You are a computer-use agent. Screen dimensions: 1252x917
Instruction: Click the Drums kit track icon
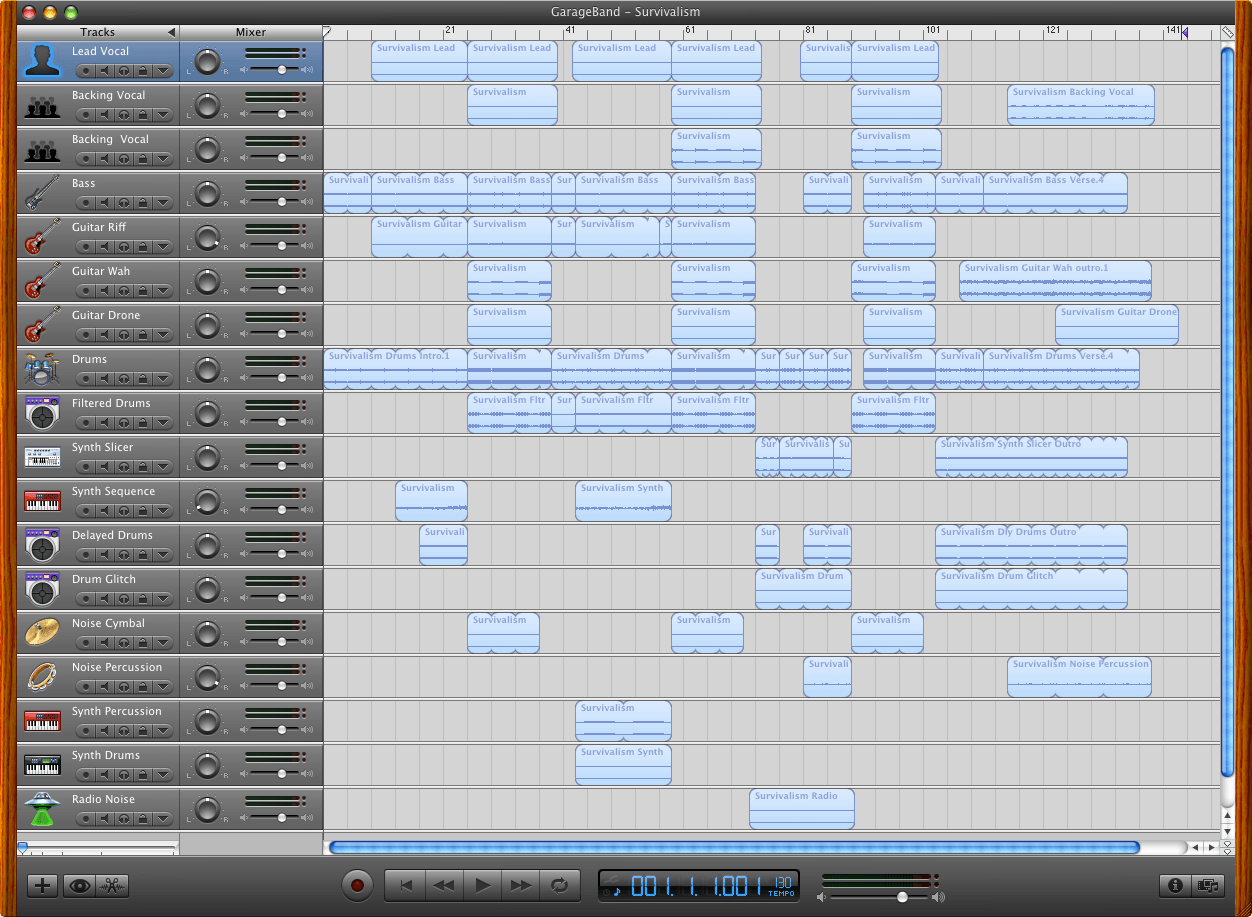tap(41, 369)
